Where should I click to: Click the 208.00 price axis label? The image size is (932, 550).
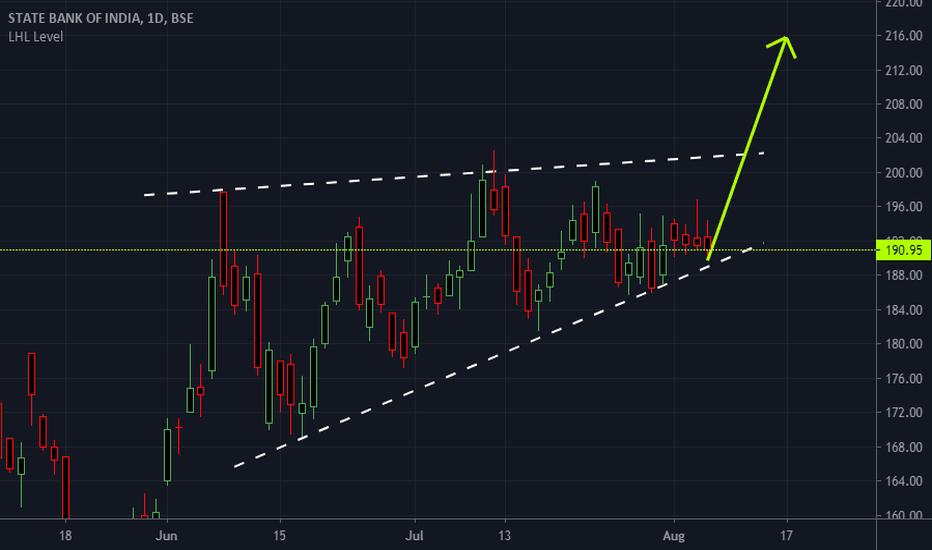[903, 104]
